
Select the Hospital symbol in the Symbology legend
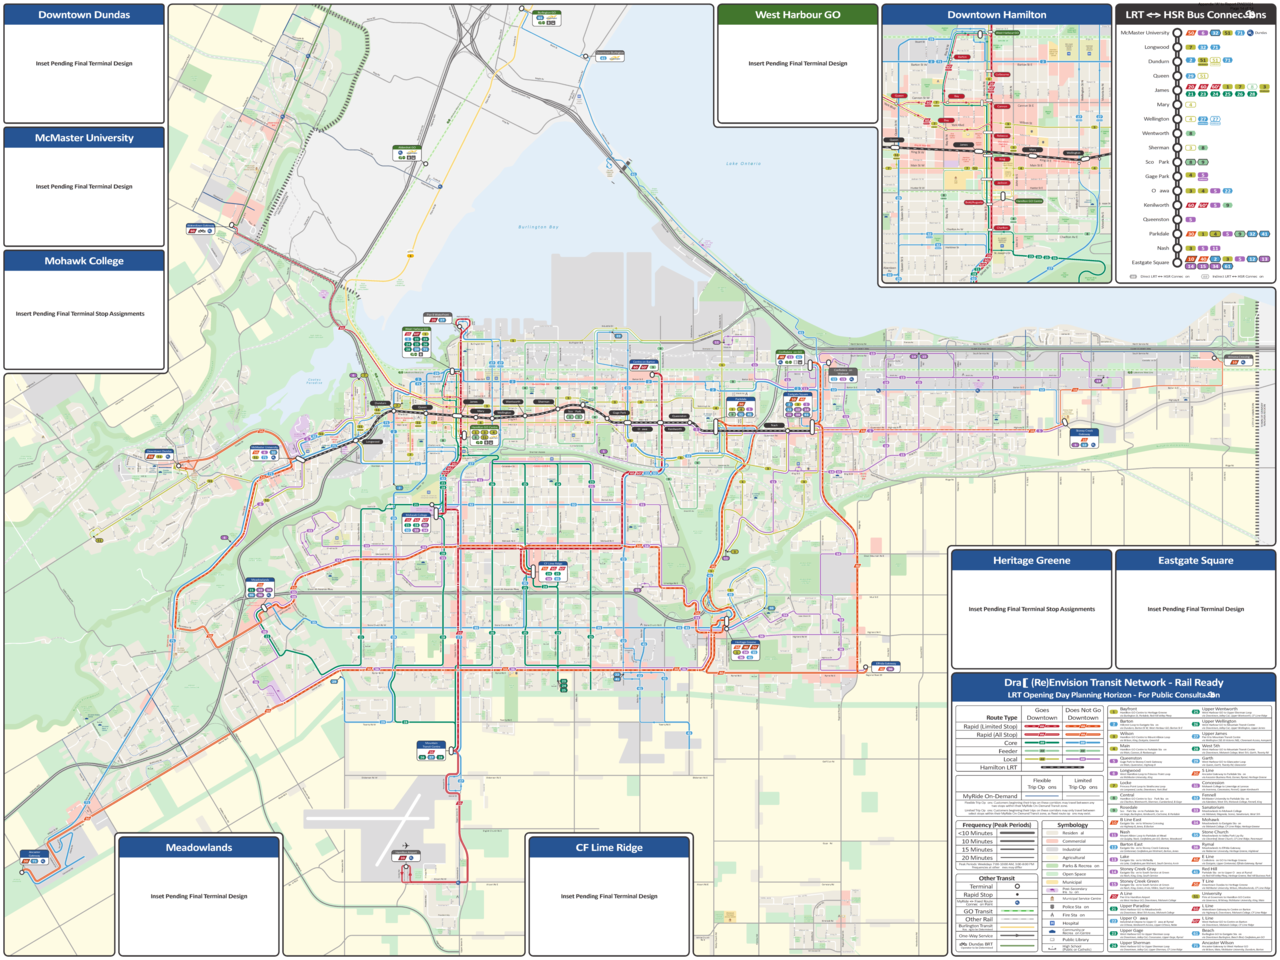[x=1053, y=923]
